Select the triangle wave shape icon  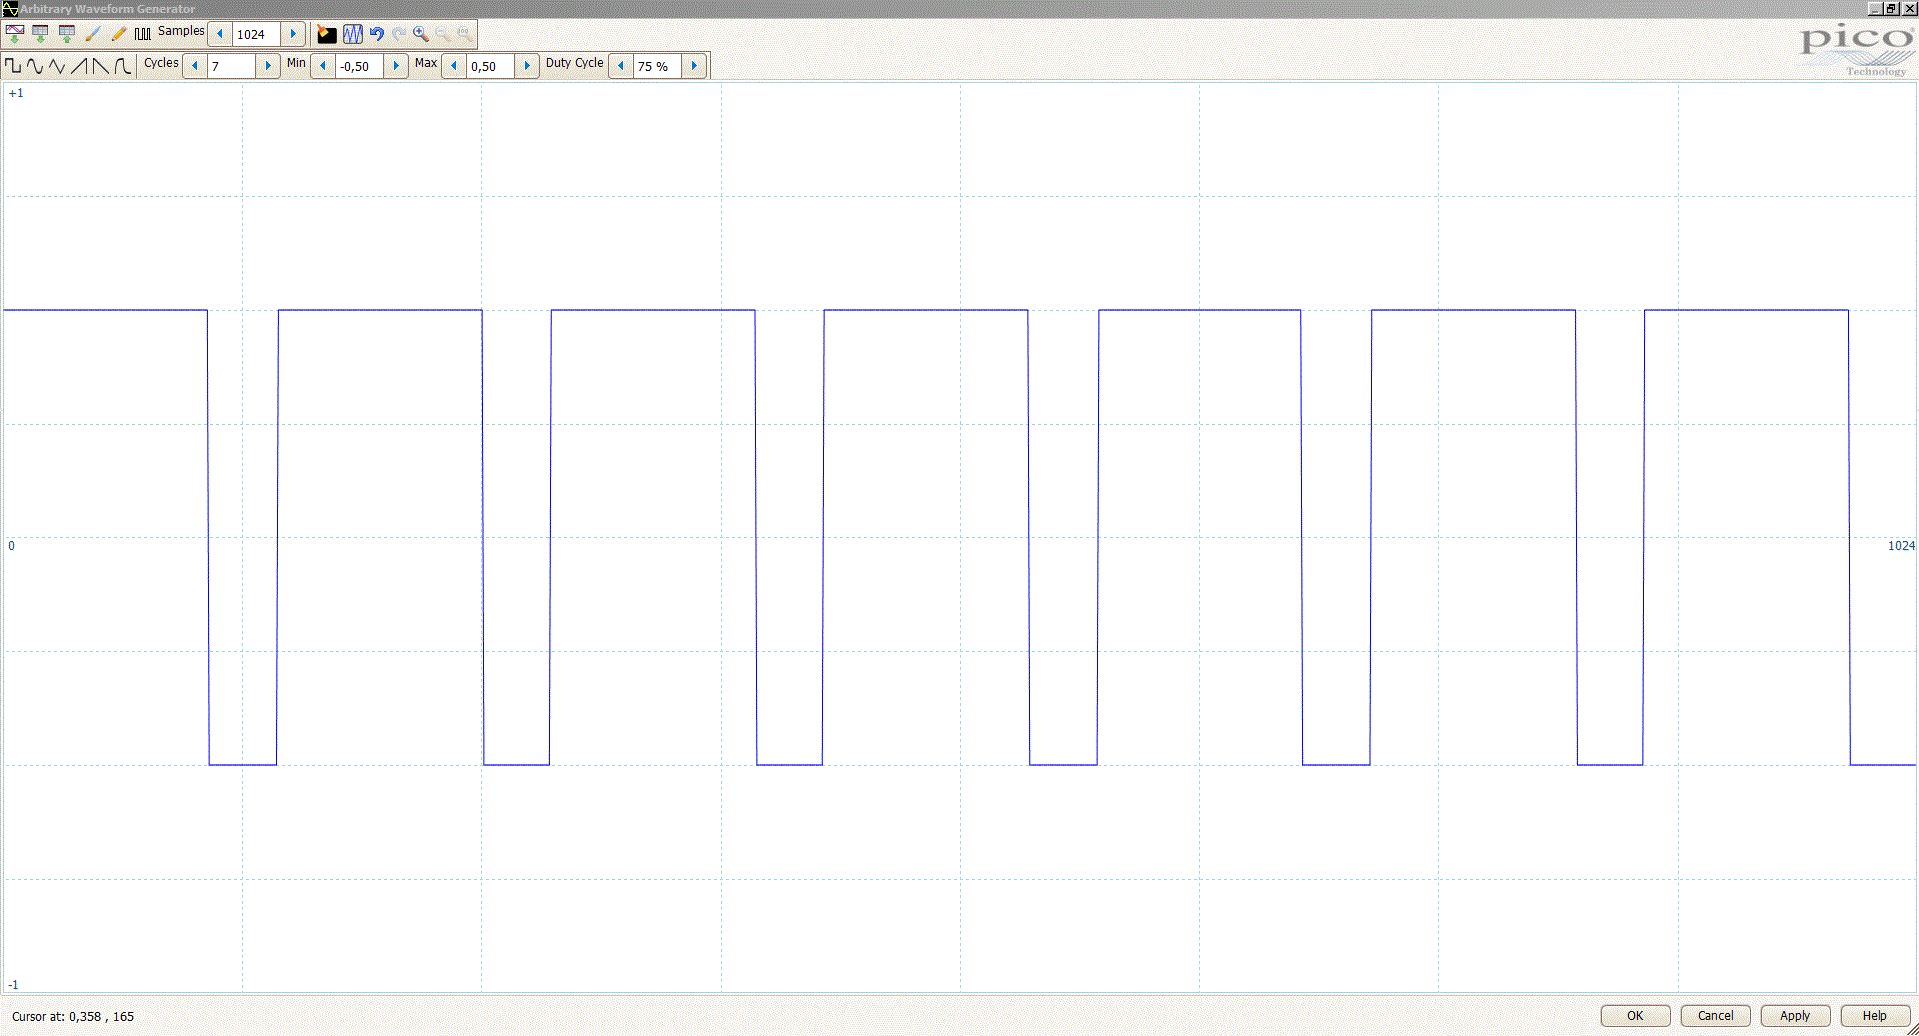pos(57,67)
